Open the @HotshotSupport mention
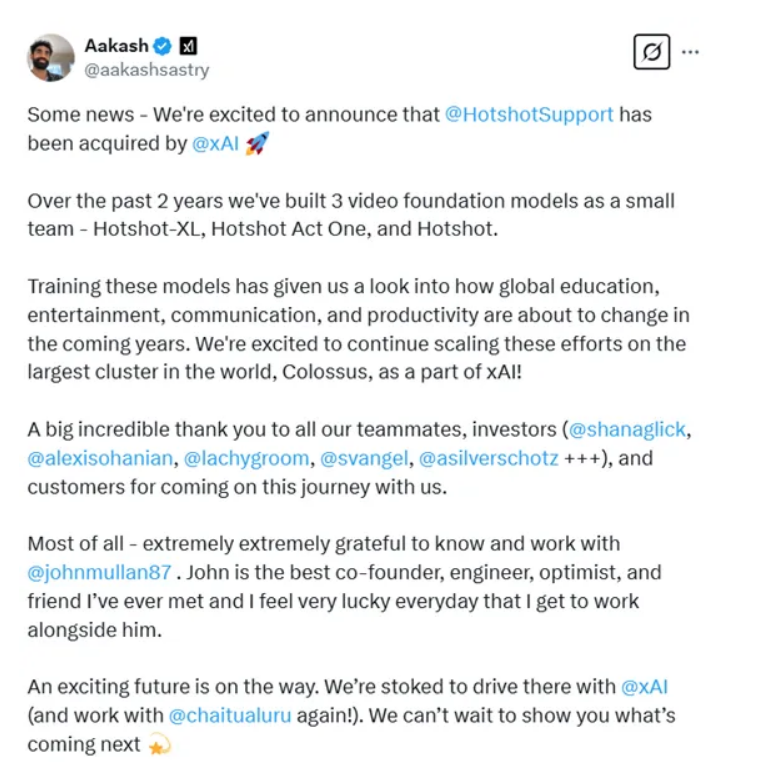Screen dimensions: 757x766 pyautogui.click(x=529, y=115)
